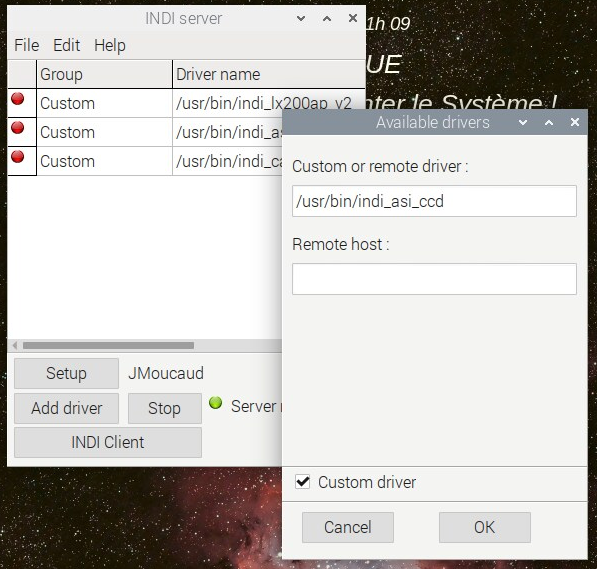
Task: Cancel the Available drivers dialog
Action: pos(348,527)
